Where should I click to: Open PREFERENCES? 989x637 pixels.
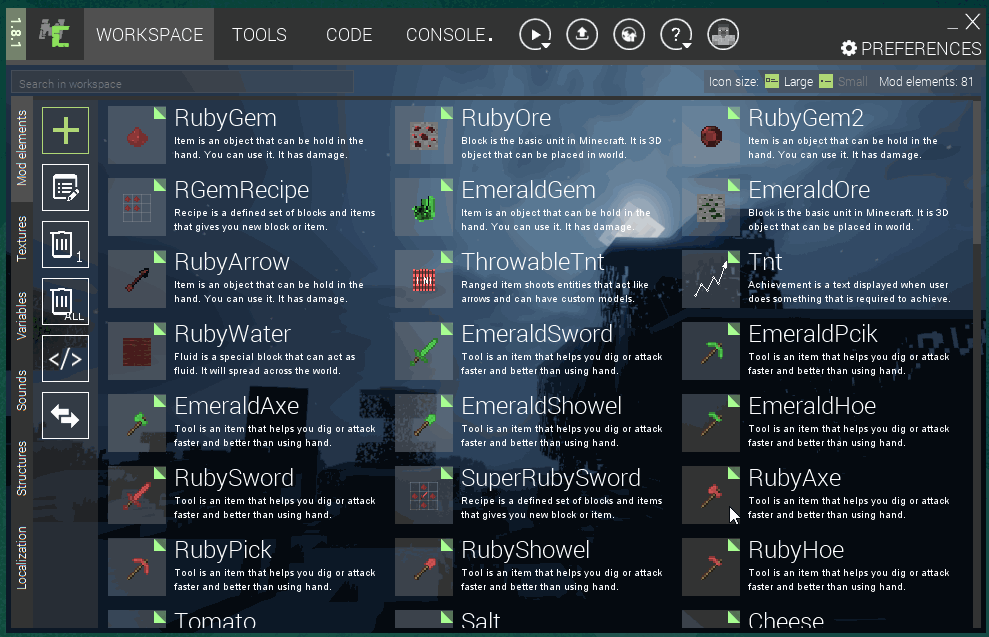(x=911, y=49)
